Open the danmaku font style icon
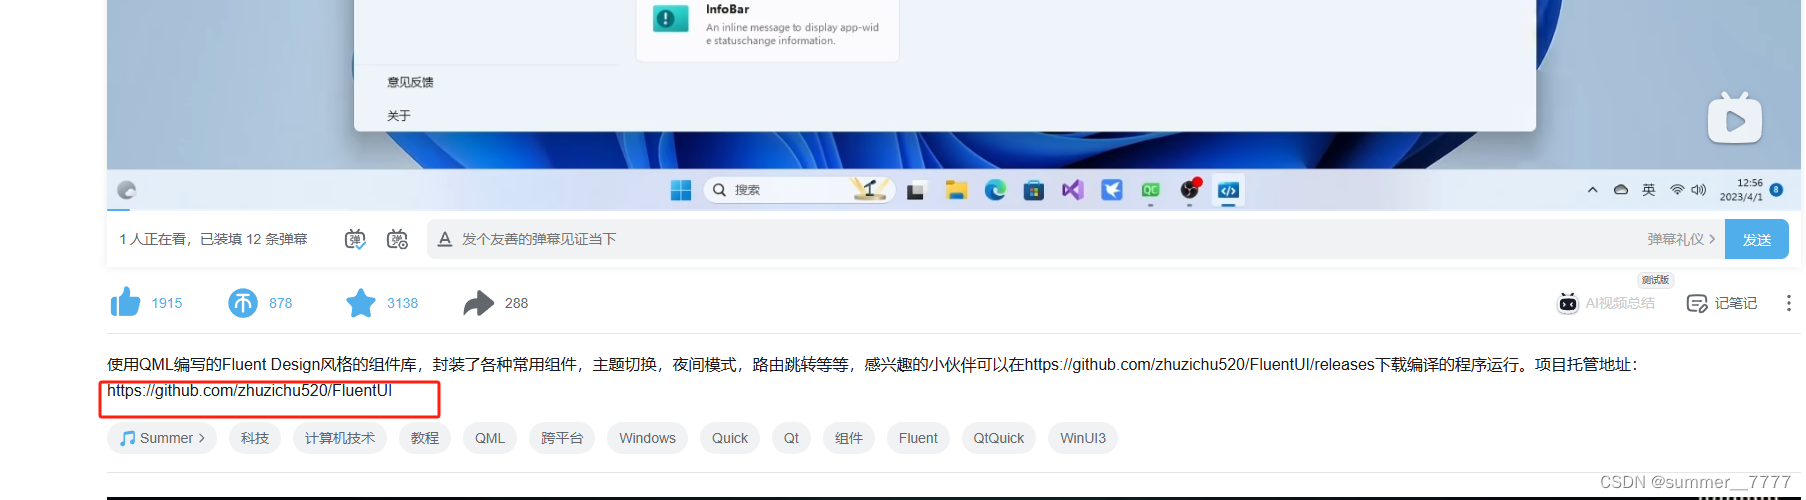This screenshot has height=500, width=1806. [x=445, y=239]
